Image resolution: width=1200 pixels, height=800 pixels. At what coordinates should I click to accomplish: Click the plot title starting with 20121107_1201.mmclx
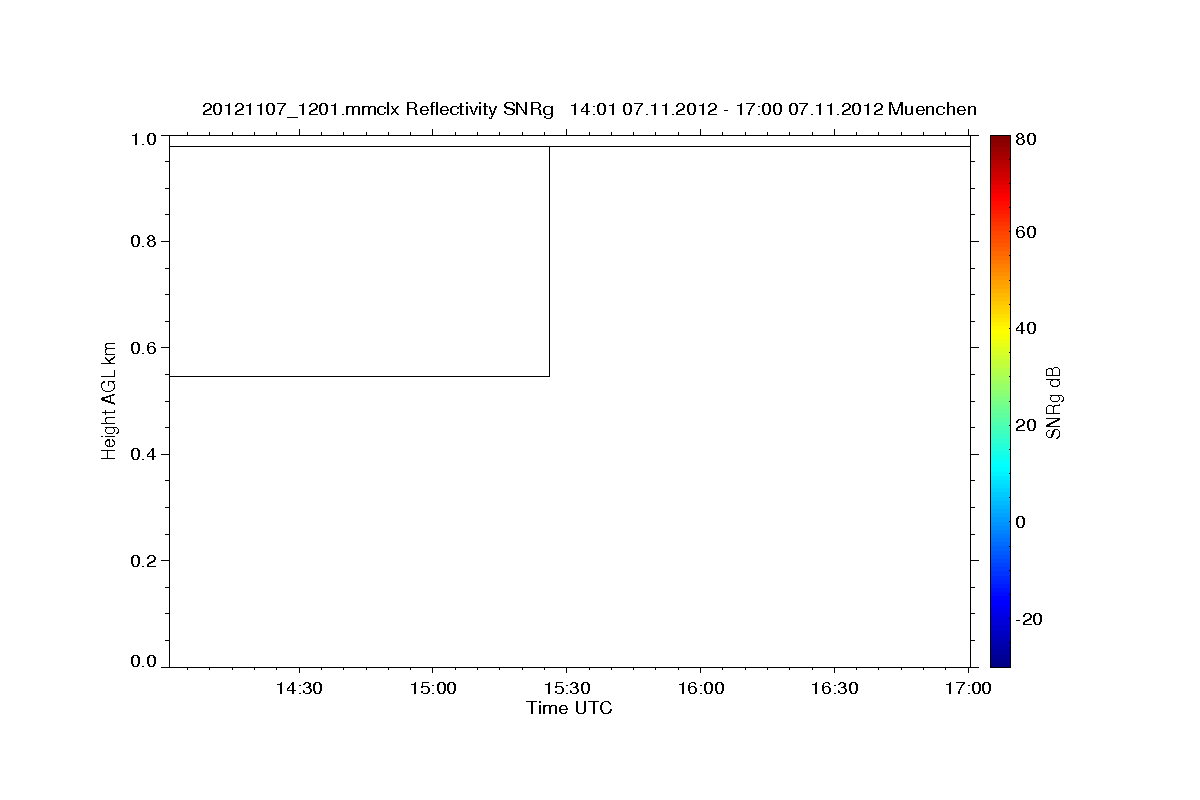[x=589, y=109]
